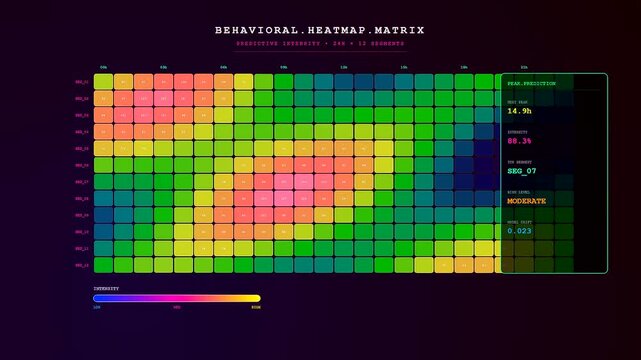The image size is (641, 360).
Task: Select the 12h column header
Action: (344, 67)
